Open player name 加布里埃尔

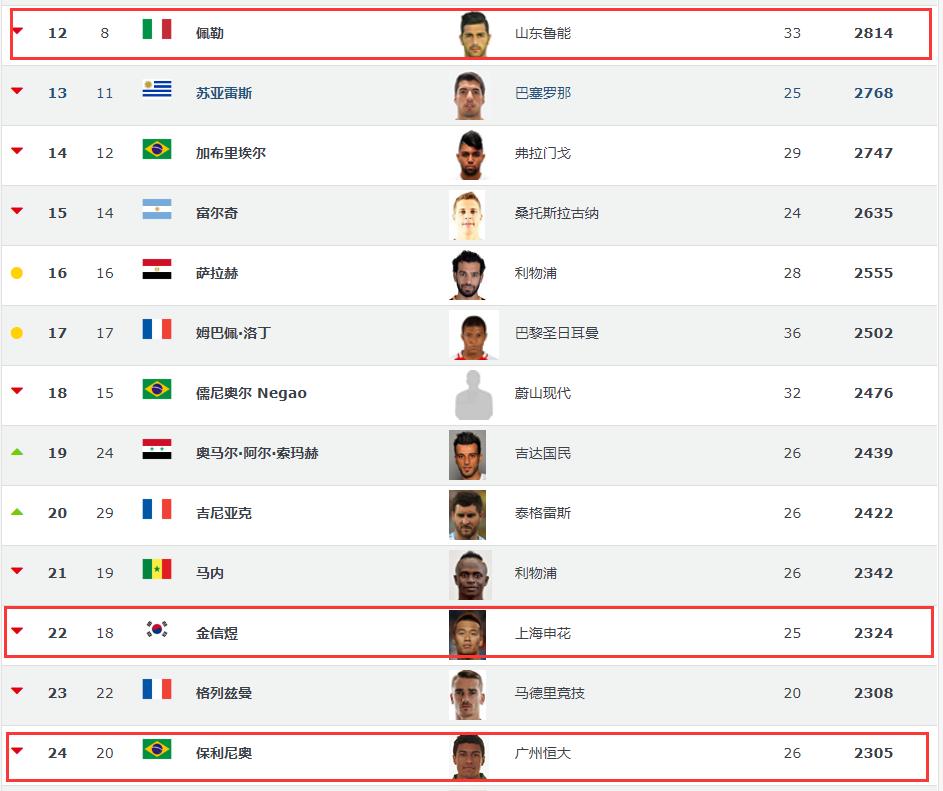click(231, 153)
